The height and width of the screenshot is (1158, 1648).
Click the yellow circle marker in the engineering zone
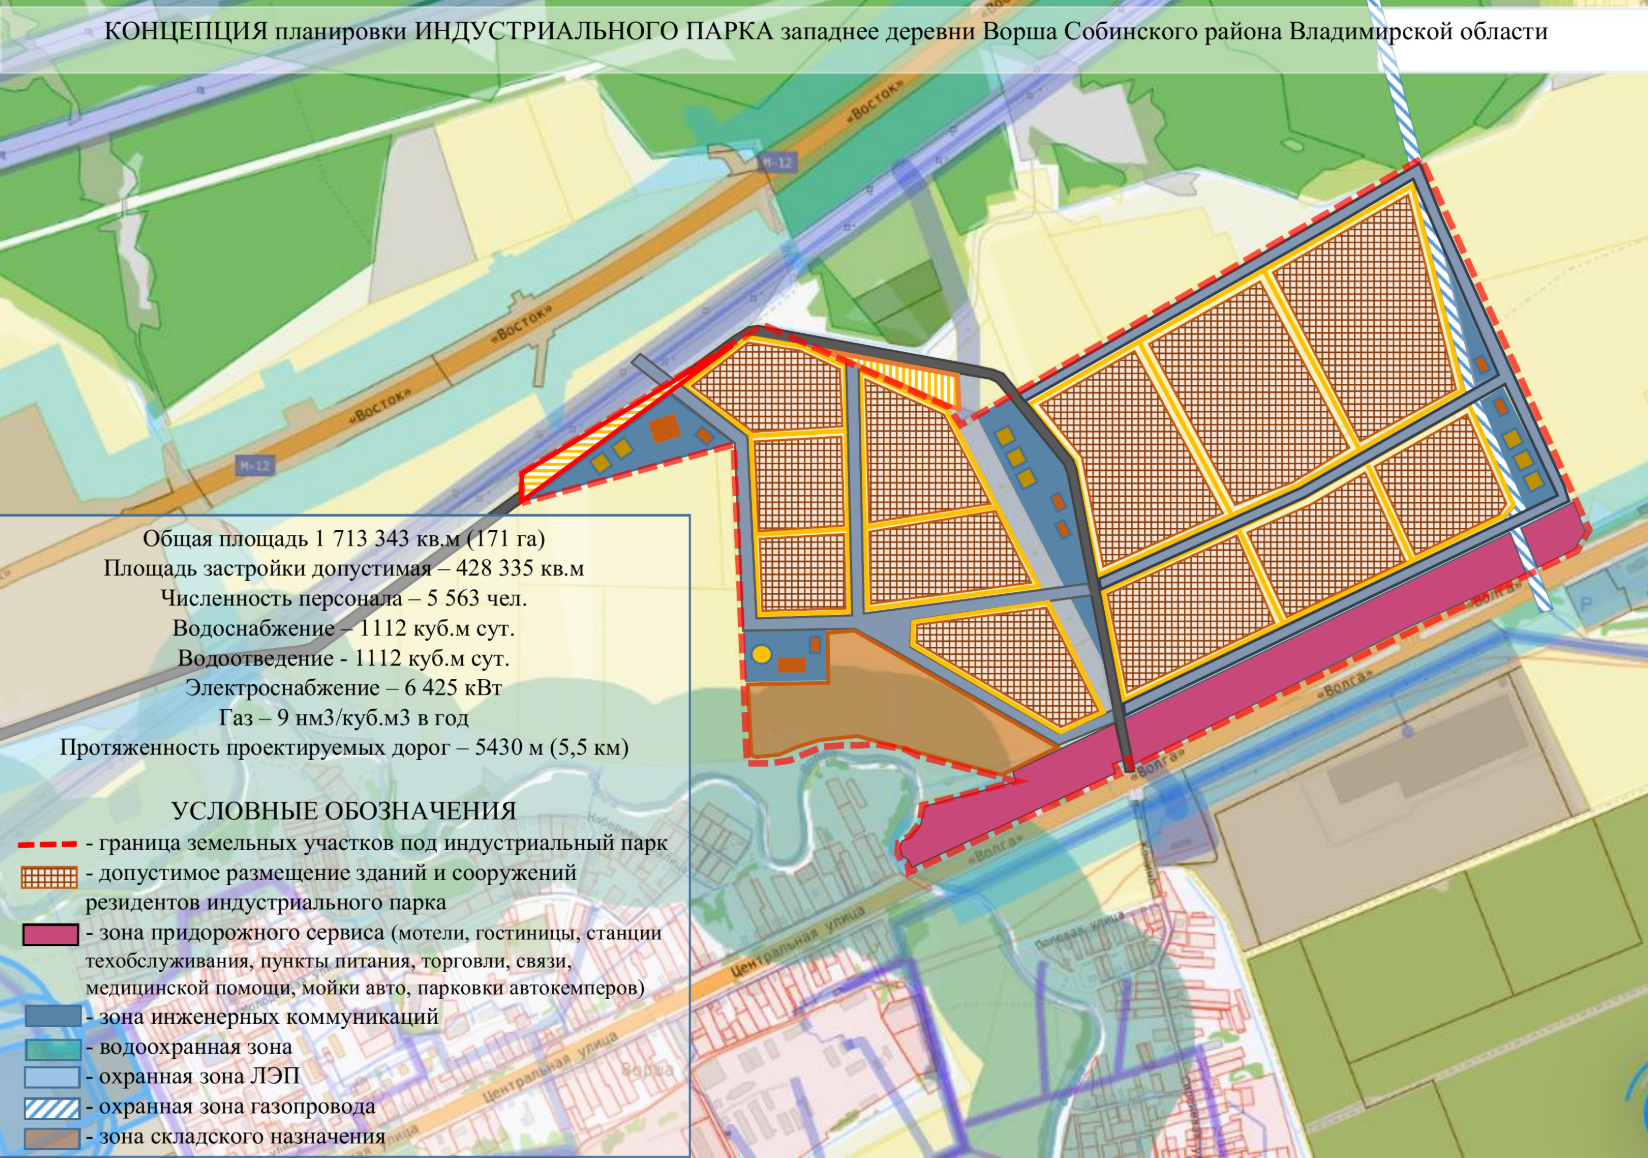coord(761,655)
